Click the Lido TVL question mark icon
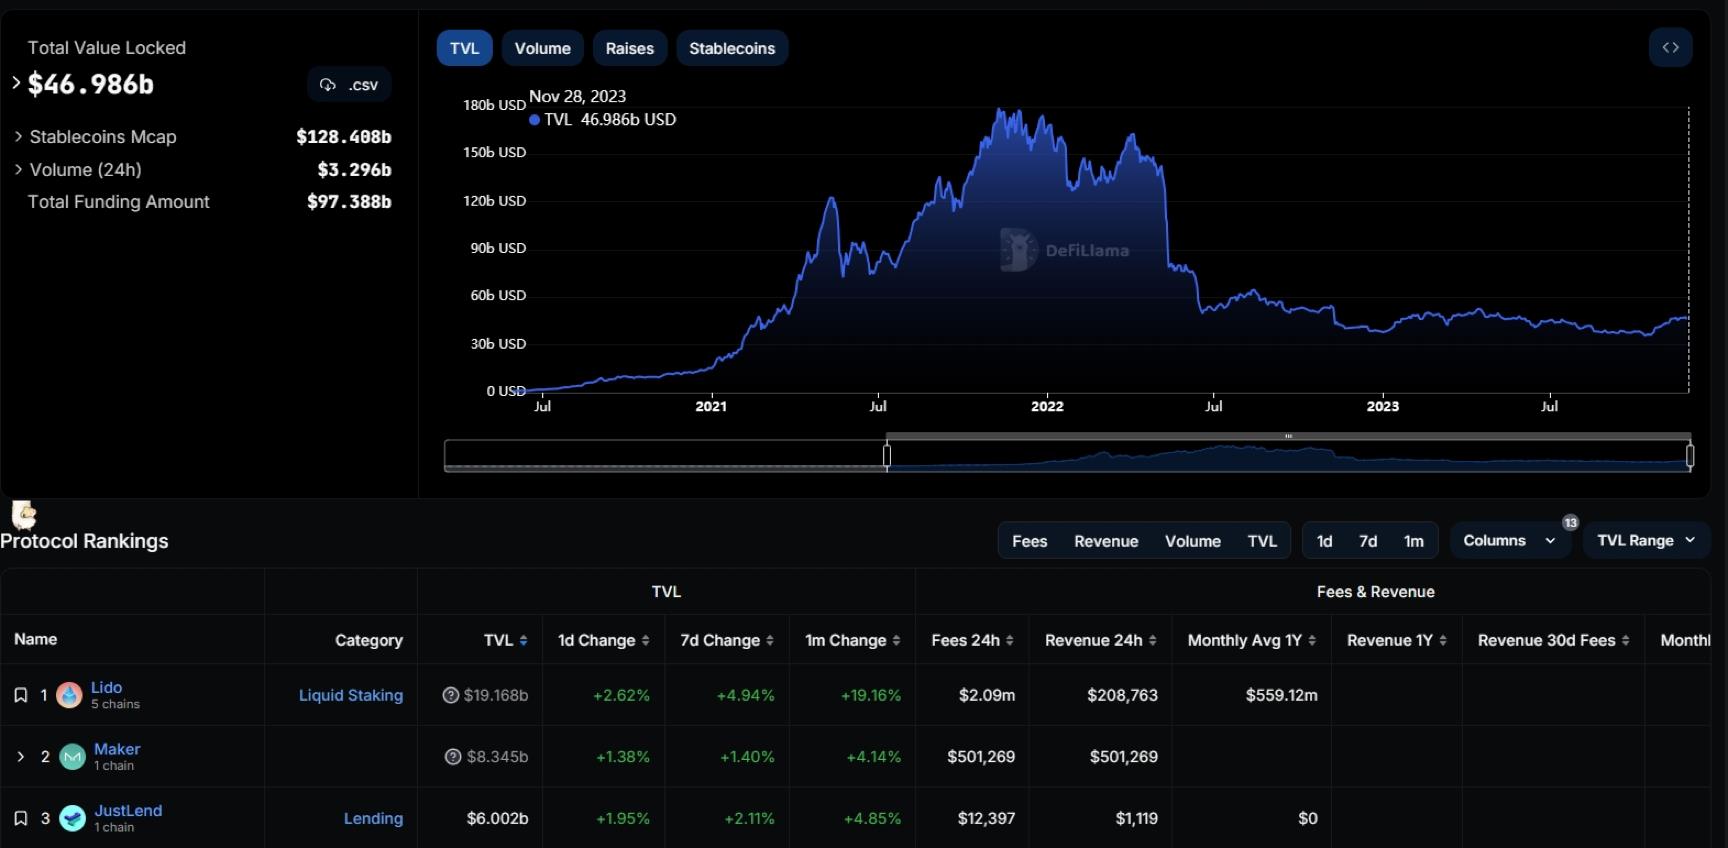Screen dimensions: 1728x848 451,695
